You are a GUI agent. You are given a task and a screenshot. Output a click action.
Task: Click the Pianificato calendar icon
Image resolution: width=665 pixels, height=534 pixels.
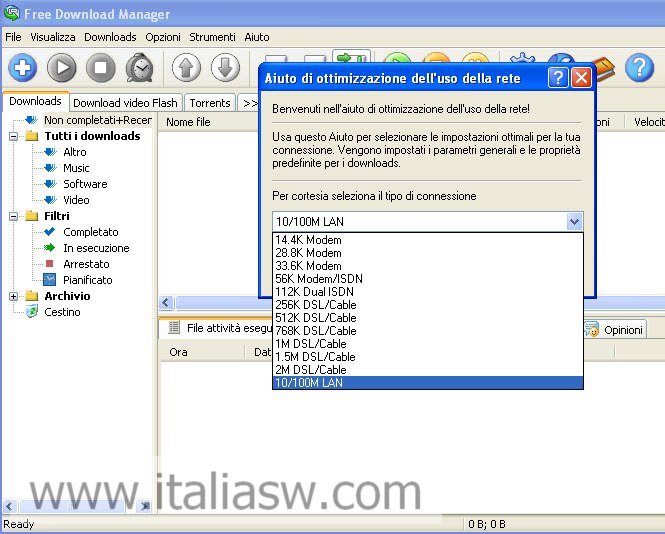(50, 280)
